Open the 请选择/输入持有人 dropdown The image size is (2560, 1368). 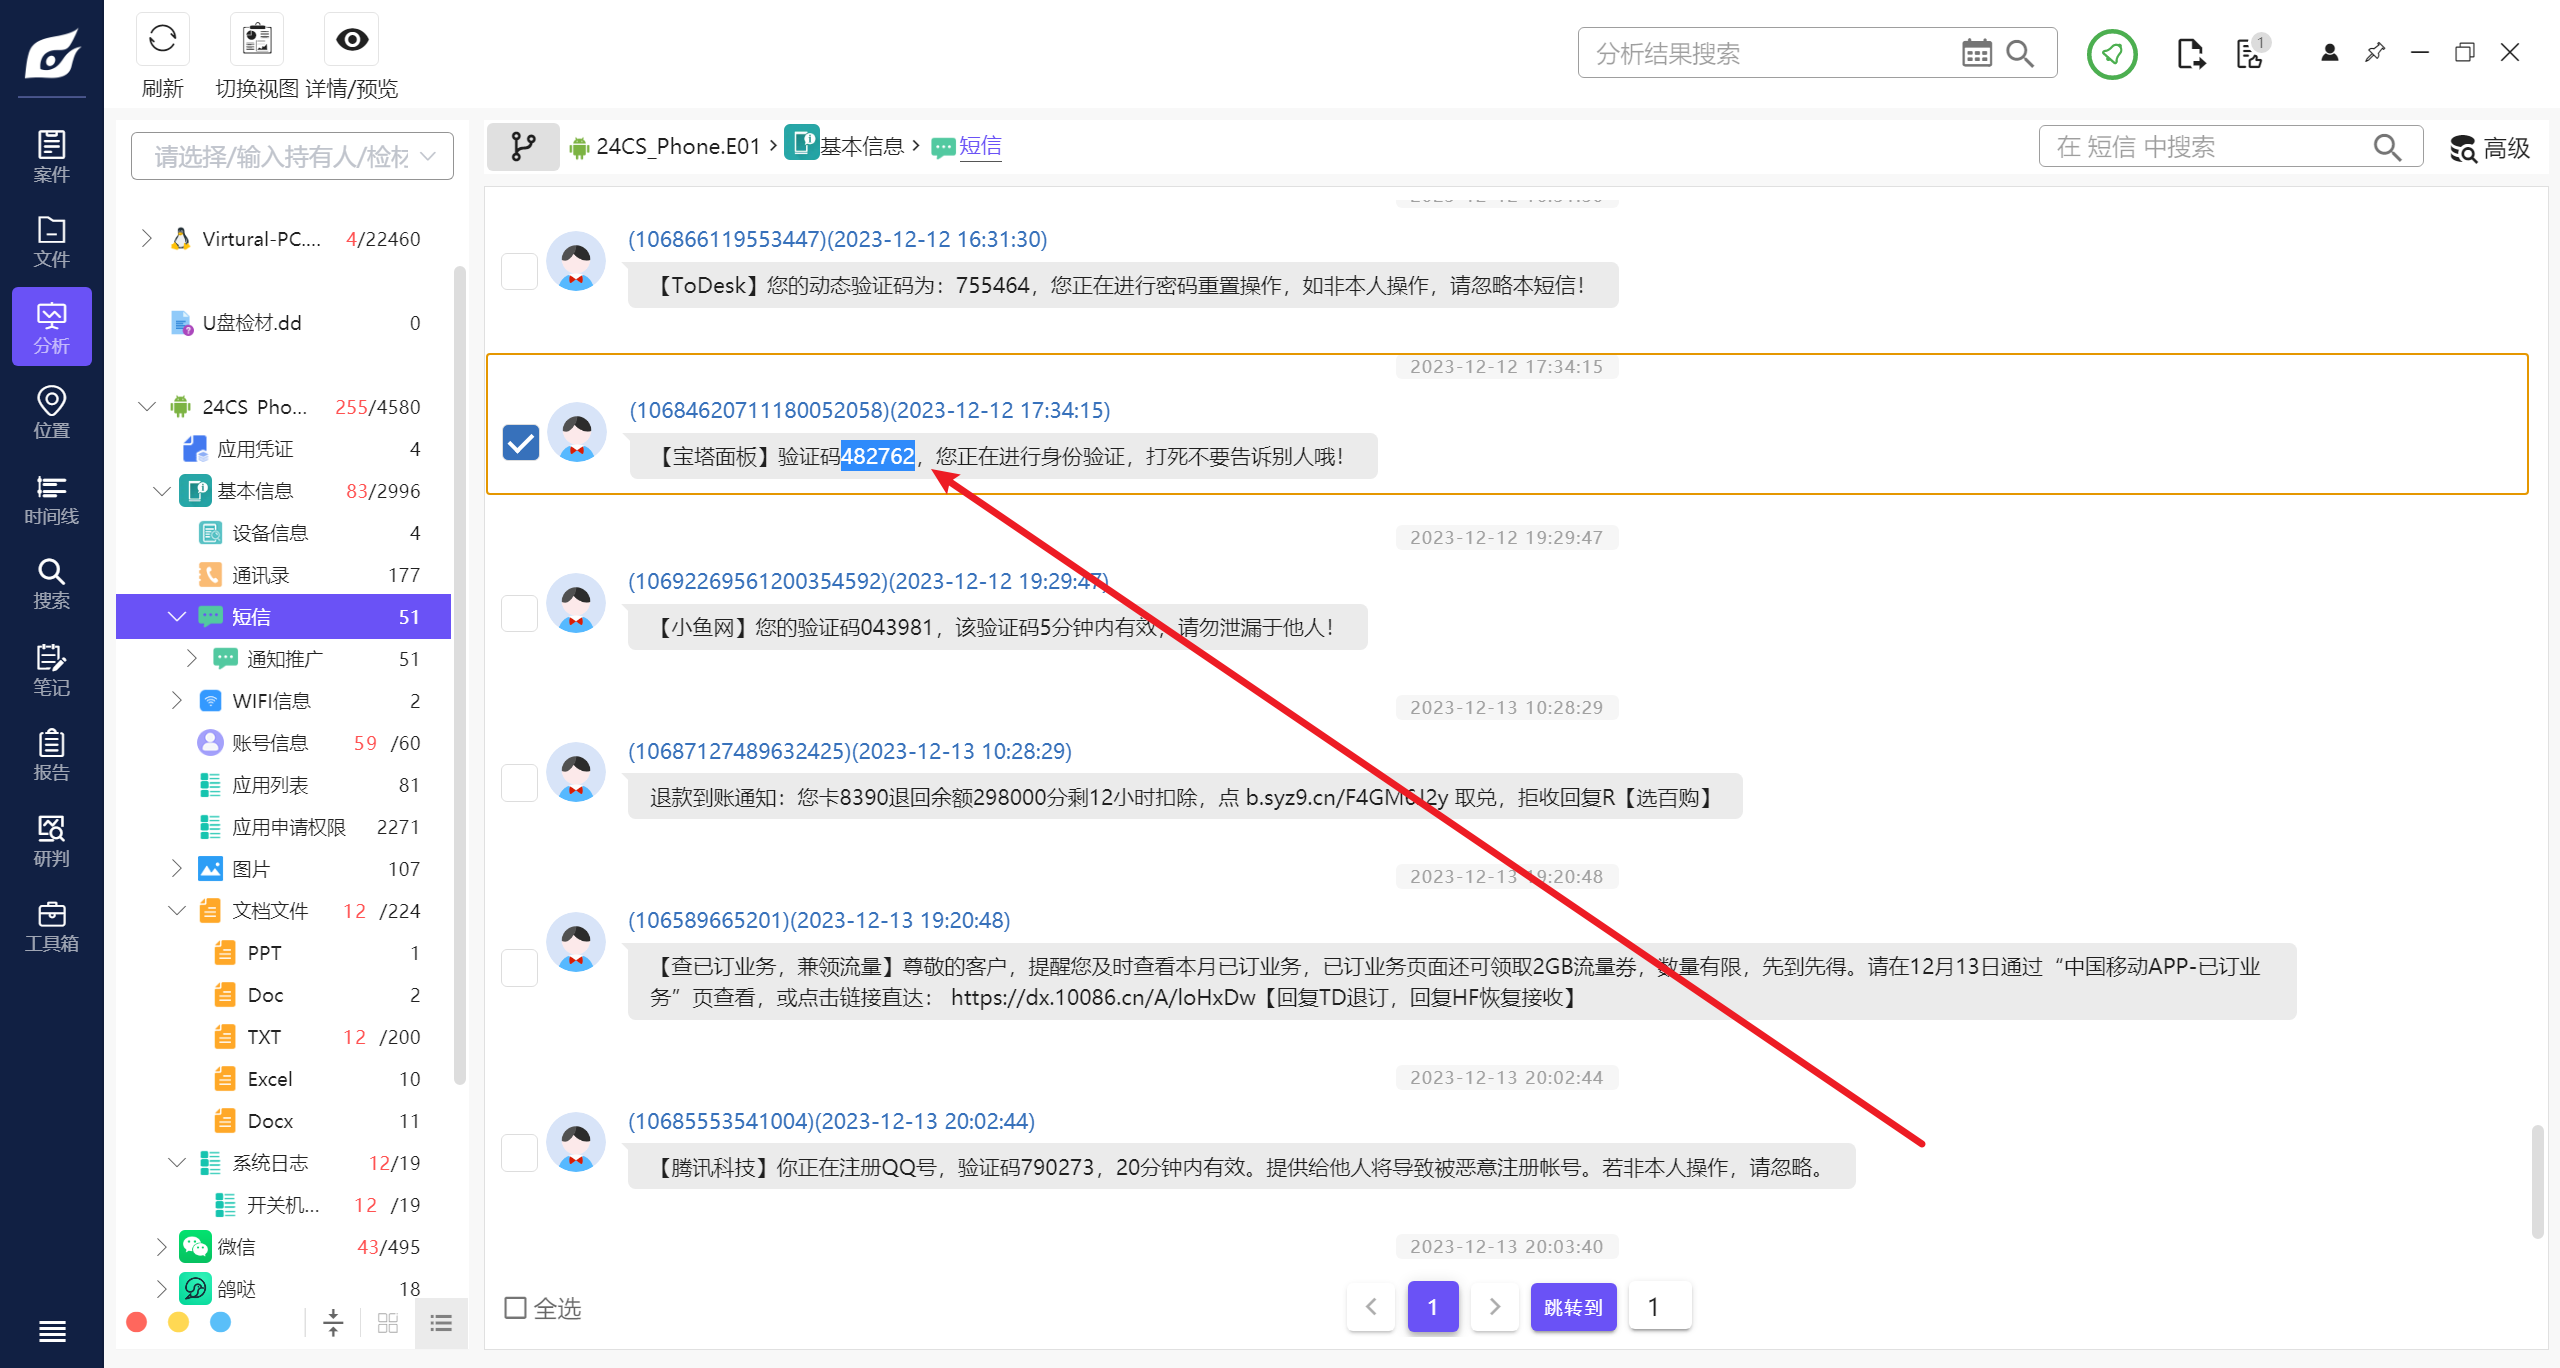pyautogui.click(x=292, y=156)
